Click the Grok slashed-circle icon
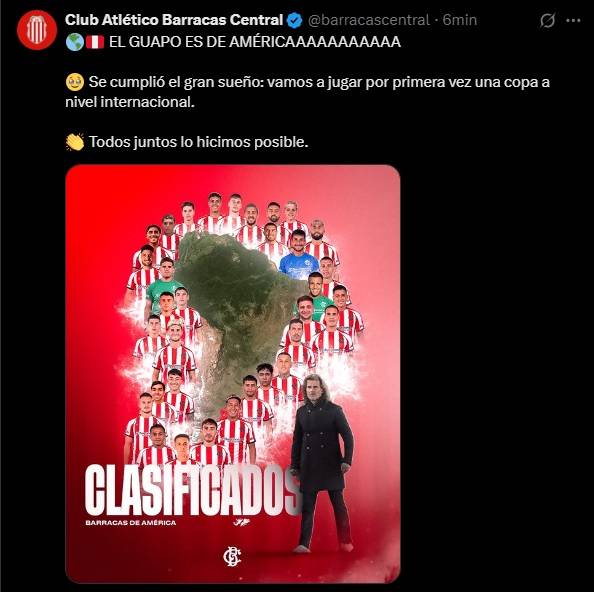The width and height of the screenshot is (594, 592). (x=547, y=20)
